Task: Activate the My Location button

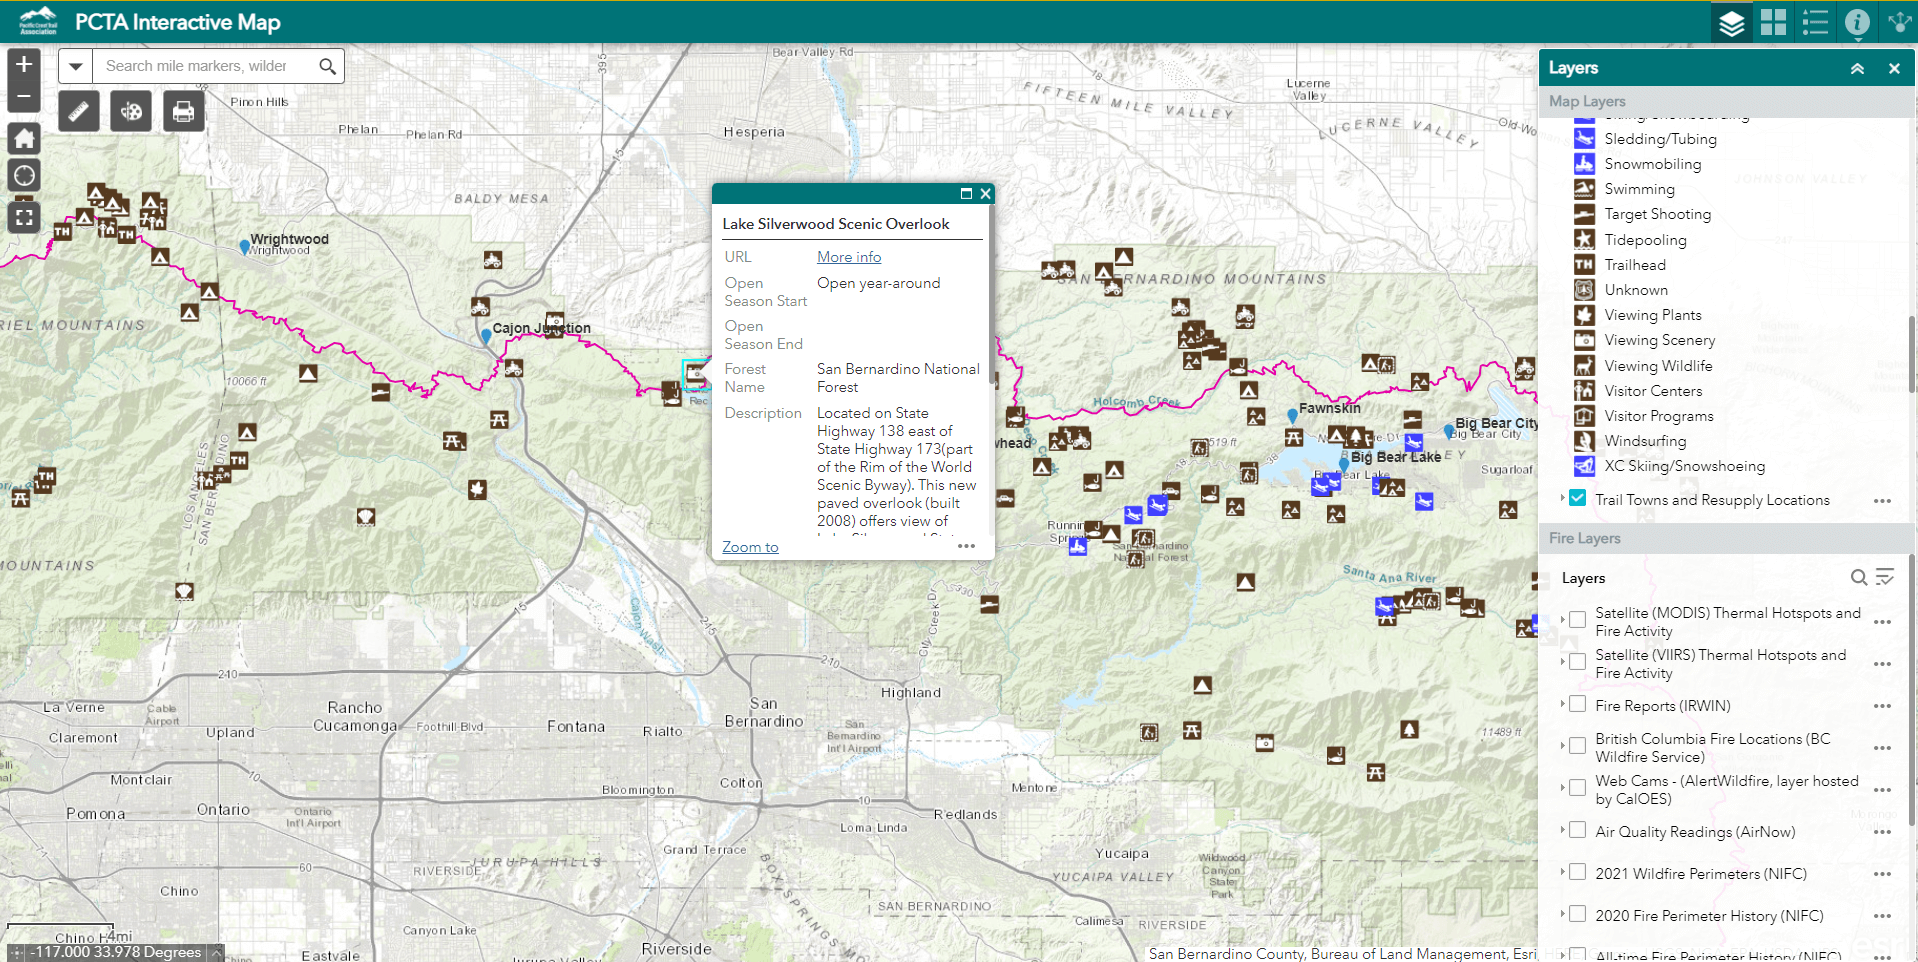Action: coord(24,176)
